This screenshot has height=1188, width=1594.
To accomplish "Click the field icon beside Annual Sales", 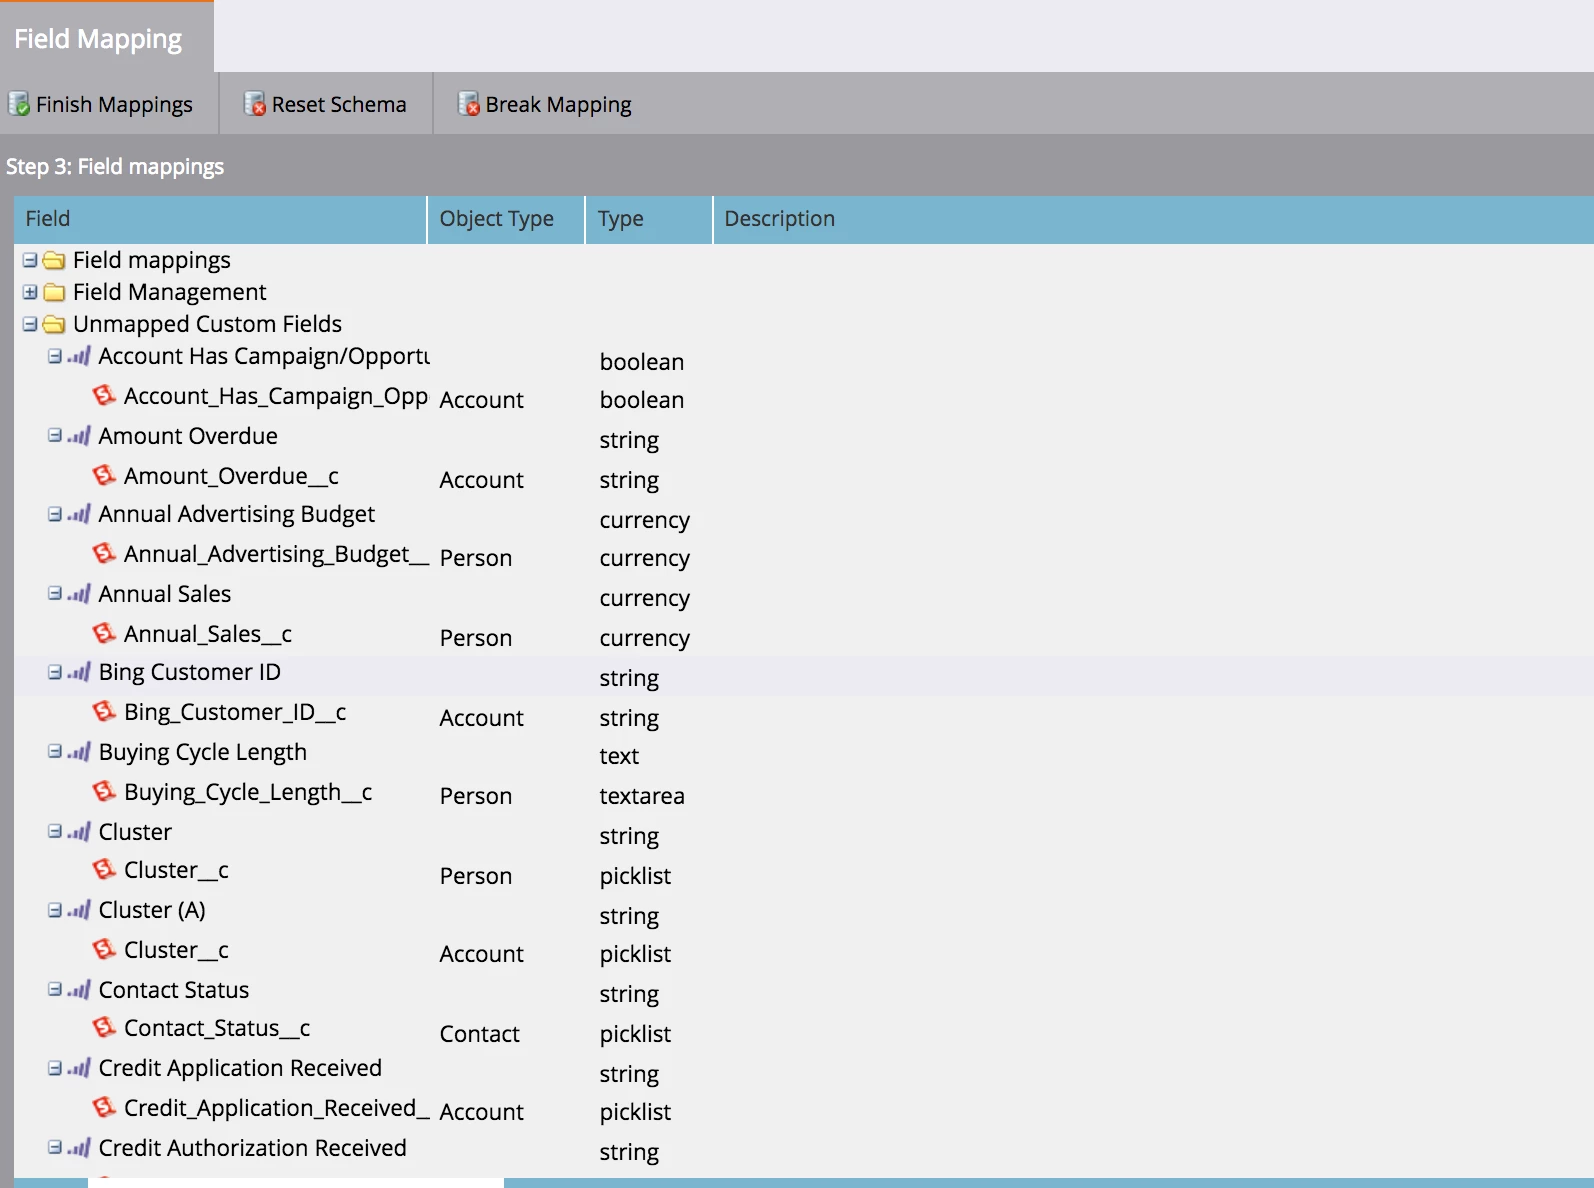I will [x=79, y=594].
